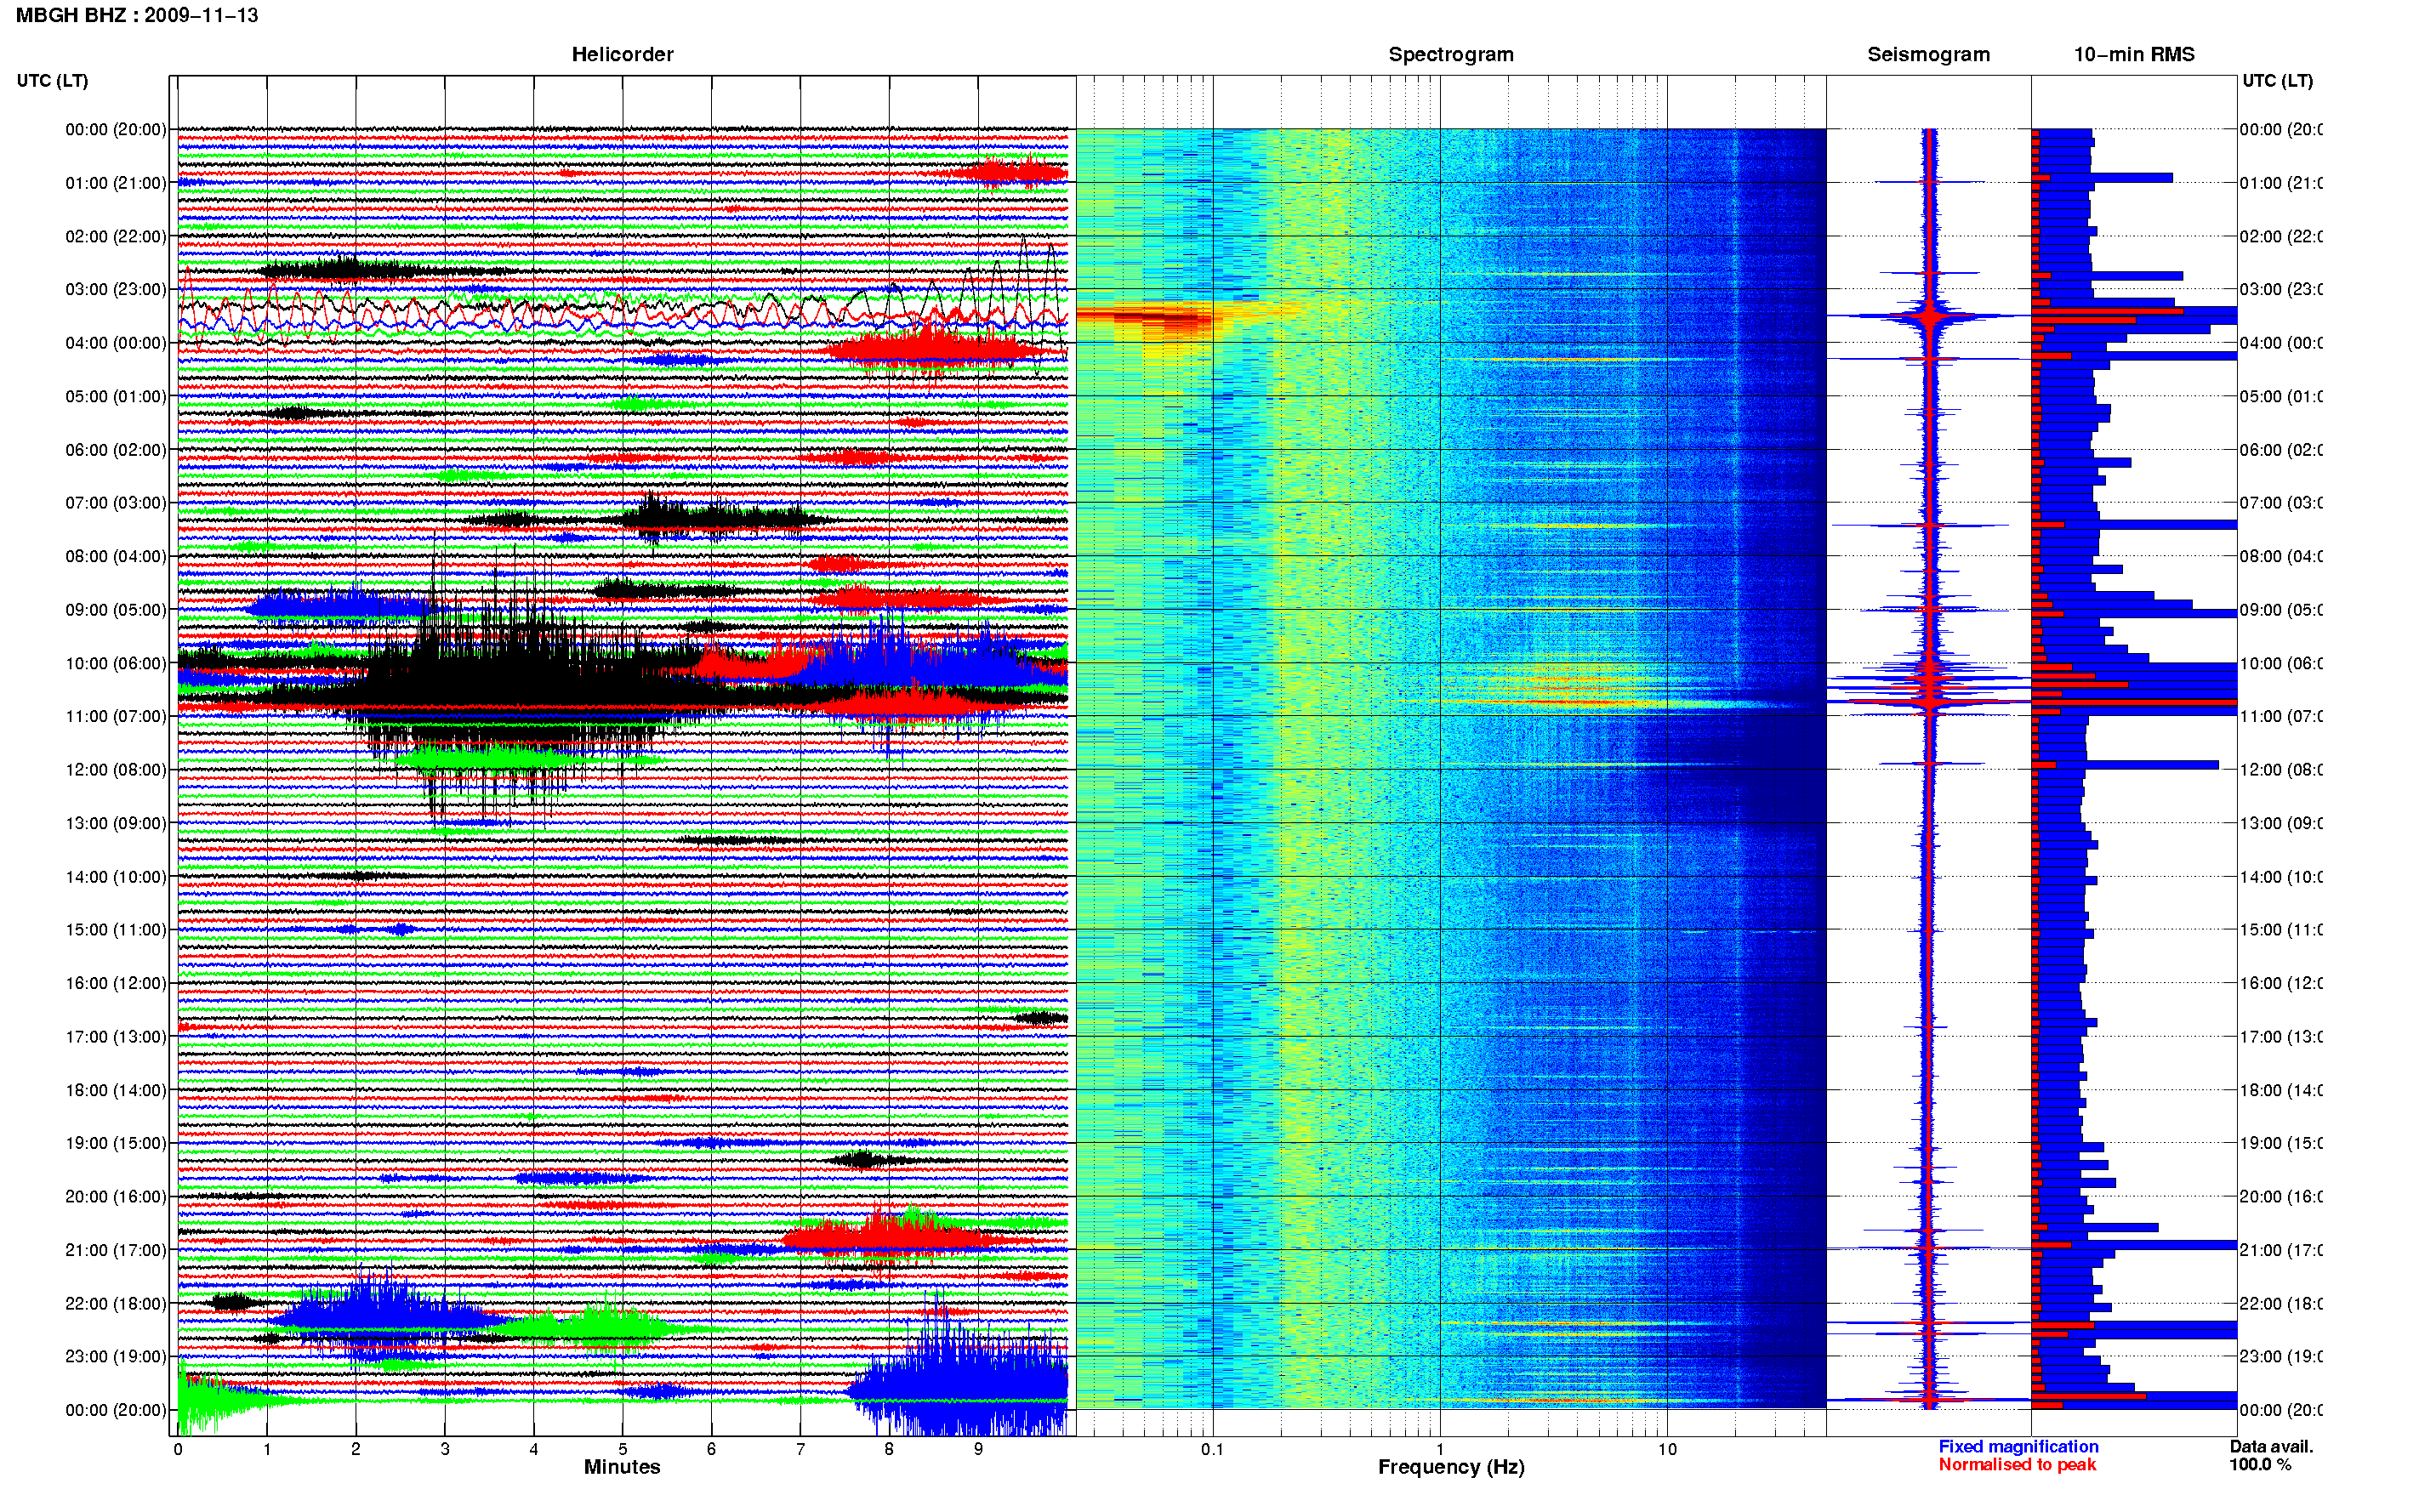Click the left 11:00 (07:00) time label

[x=116, y=716]
